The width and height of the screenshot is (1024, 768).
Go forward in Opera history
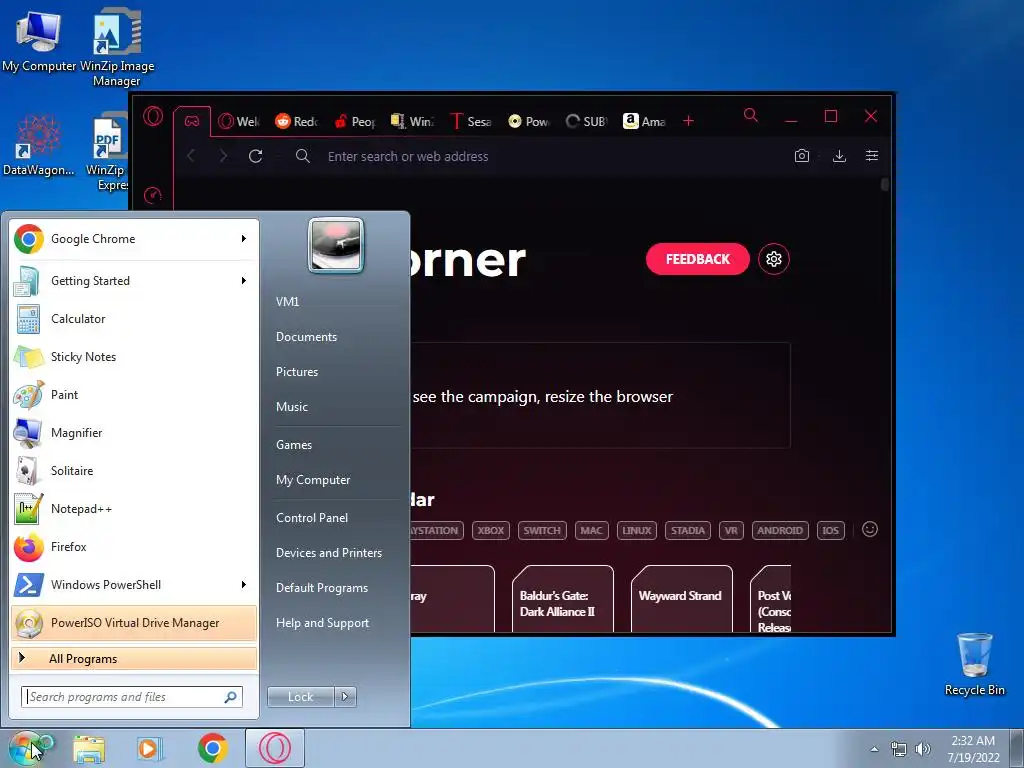click(223, 156)
